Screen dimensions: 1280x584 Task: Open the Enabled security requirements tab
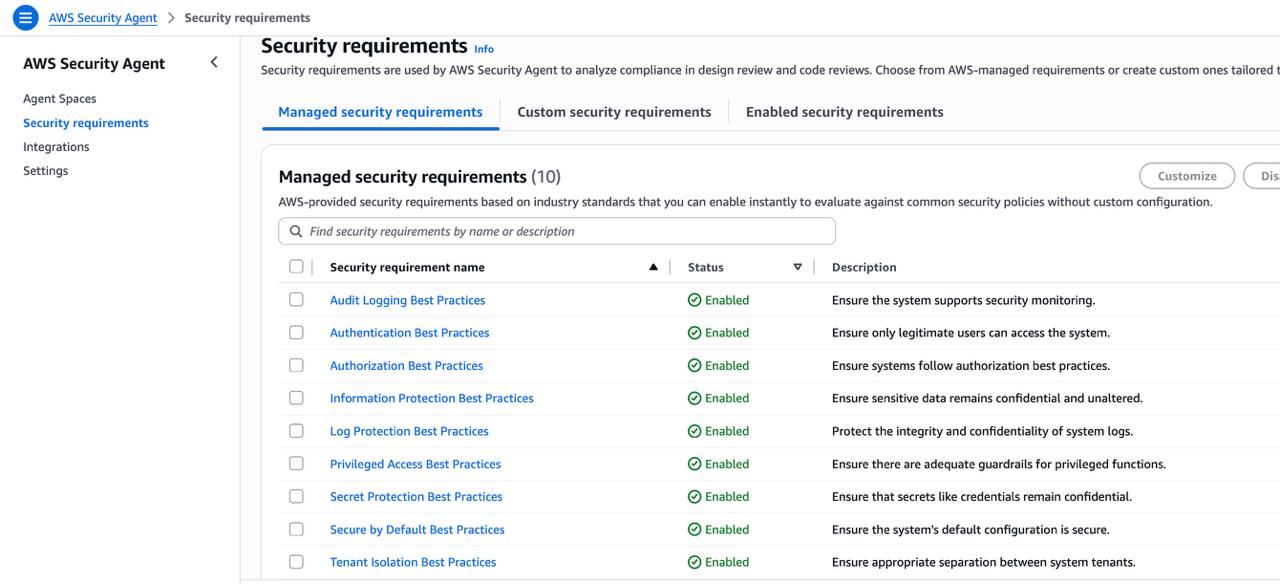844,112
